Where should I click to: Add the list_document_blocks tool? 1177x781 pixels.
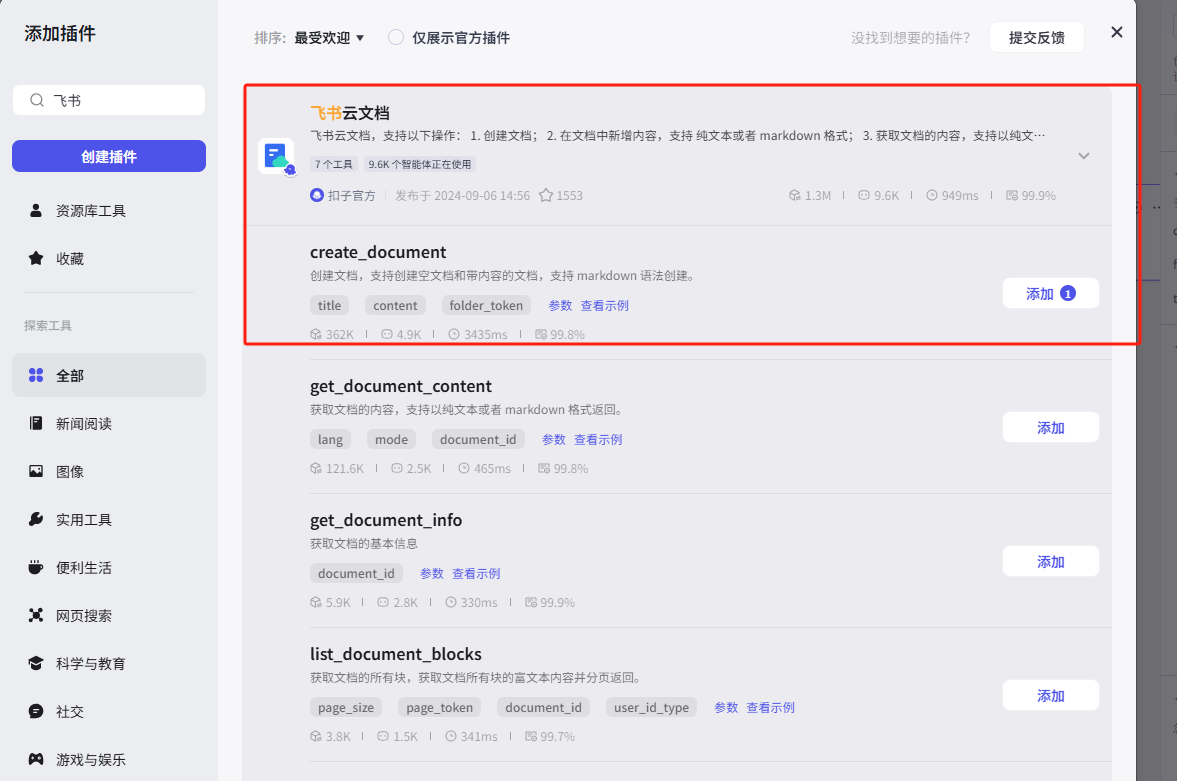click(1051, 695)
